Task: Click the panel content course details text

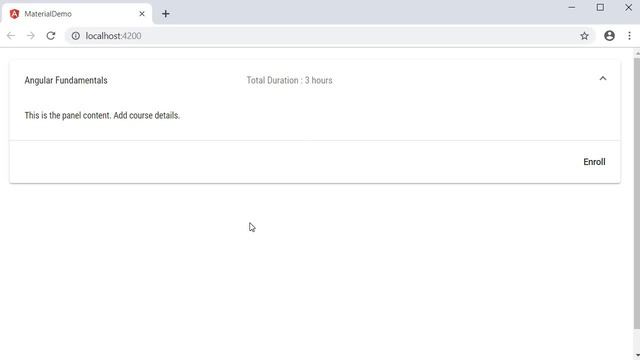Action: [102, 116]
